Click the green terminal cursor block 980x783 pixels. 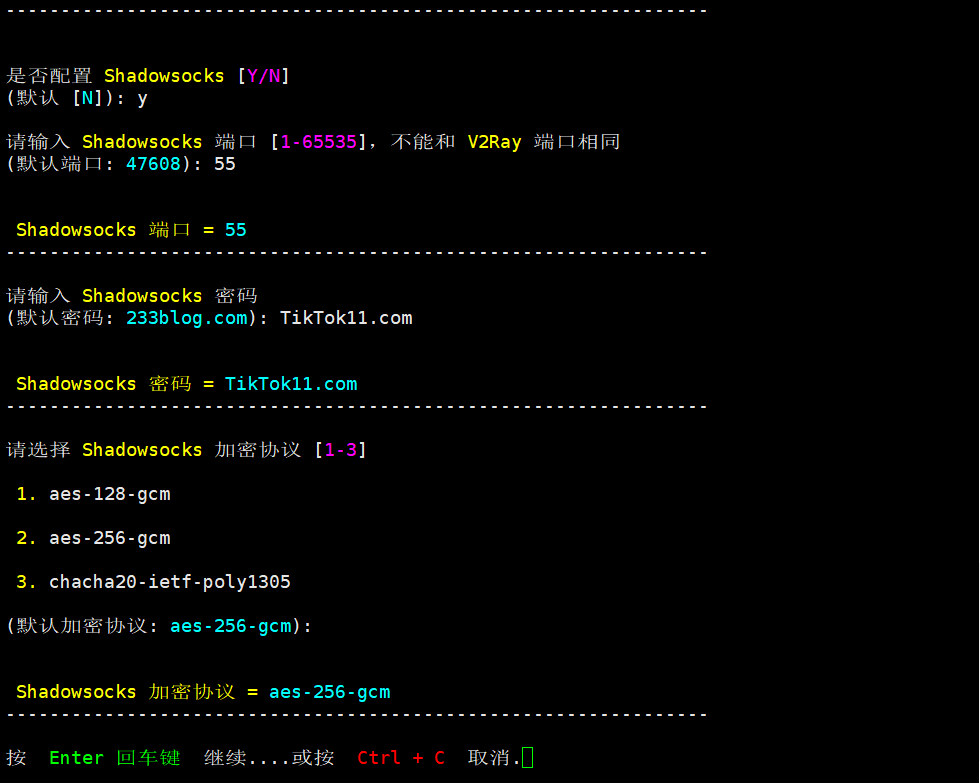tap(528, 757)
